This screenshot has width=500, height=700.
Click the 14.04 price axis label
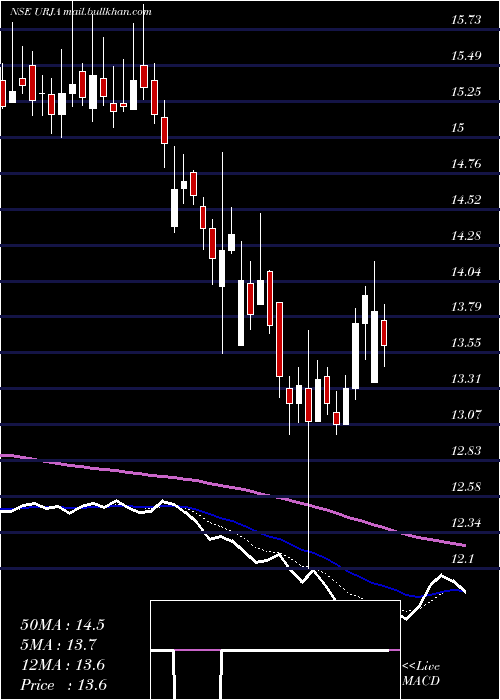[466, 271]
